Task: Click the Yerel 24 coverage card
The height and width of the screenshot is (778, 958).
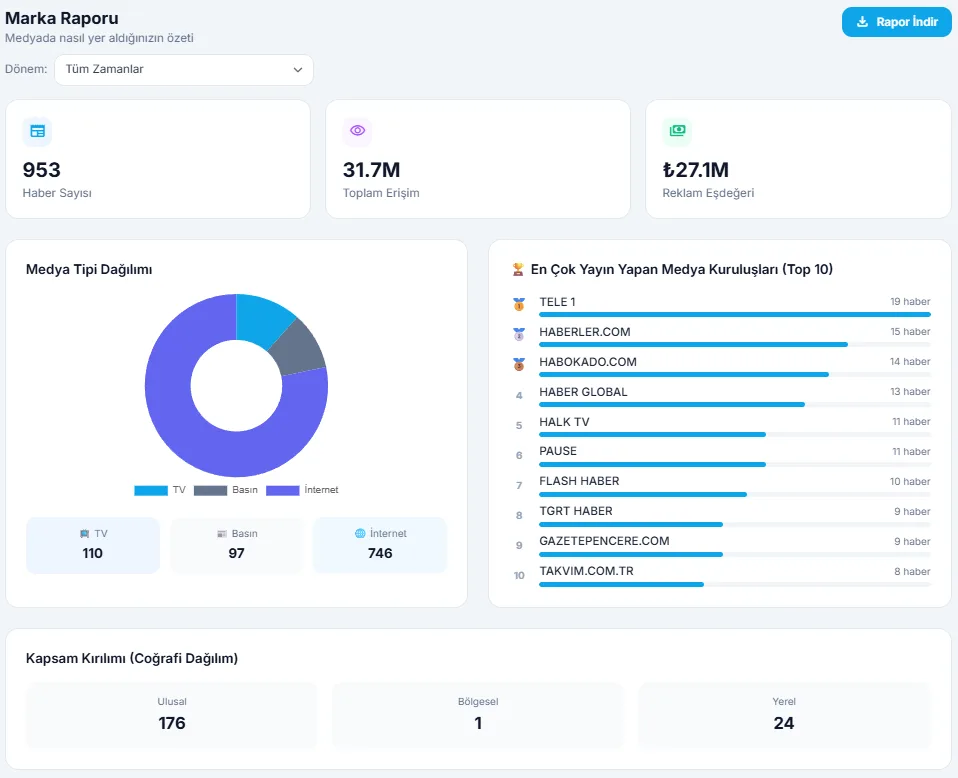Action: pos(784,714)
